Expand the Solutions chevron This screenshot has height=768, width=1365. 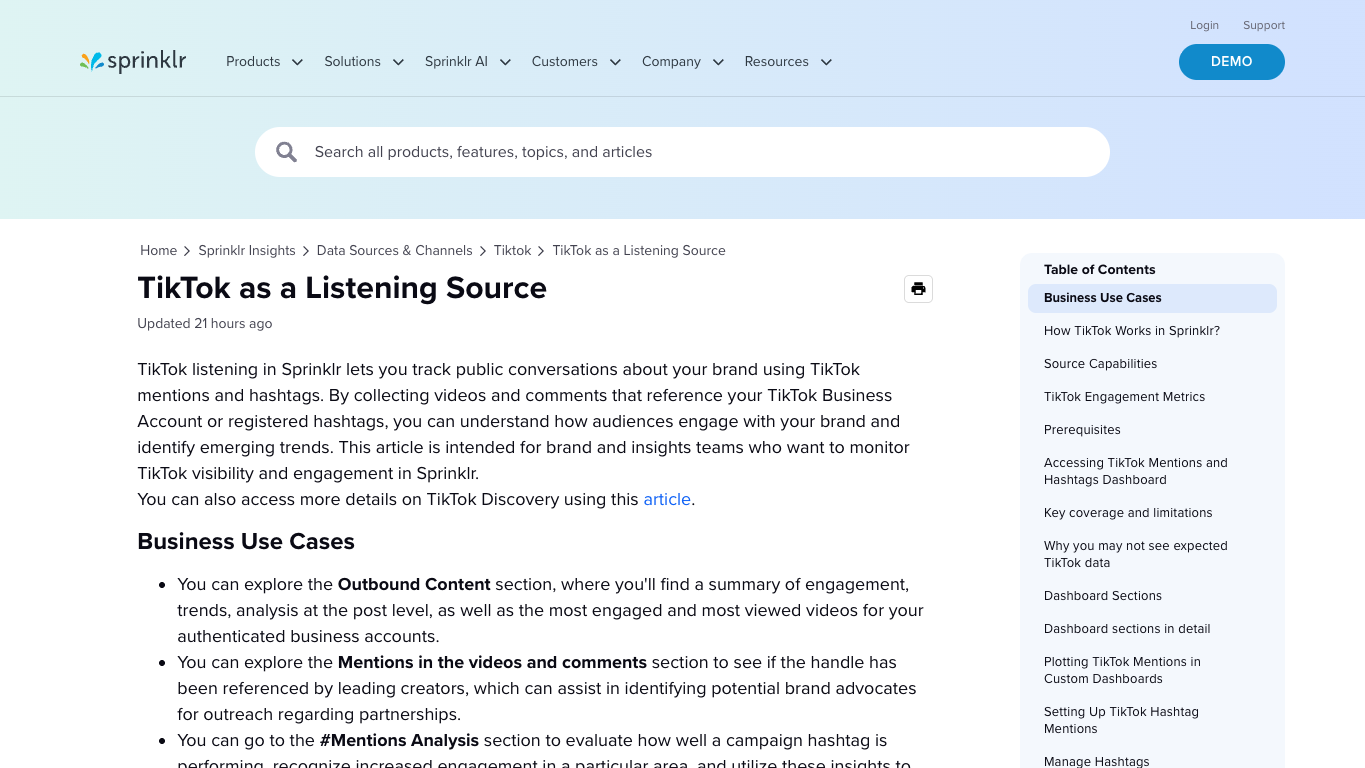(x=398, y=62)
